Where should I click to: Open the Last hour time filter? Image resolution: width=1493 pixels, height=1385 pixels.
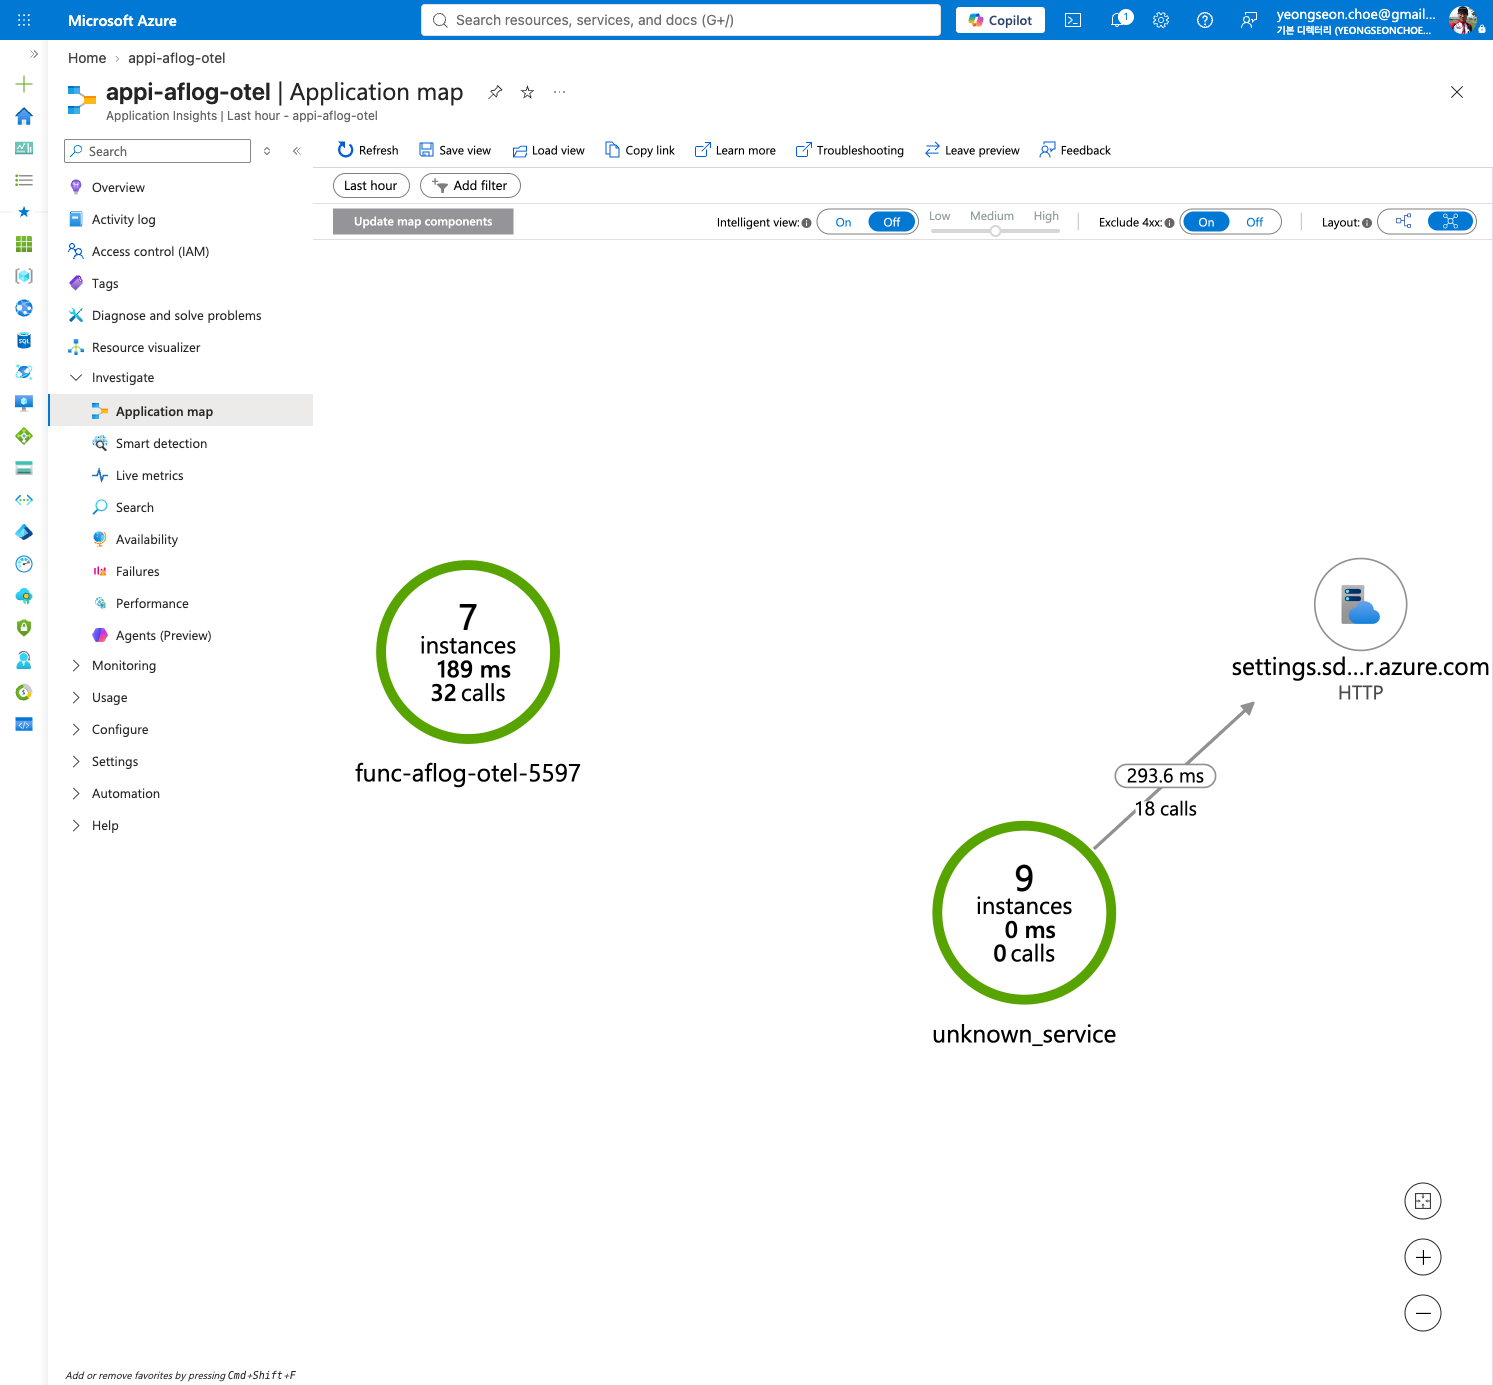pyautogui.click(x=371, y=185)
